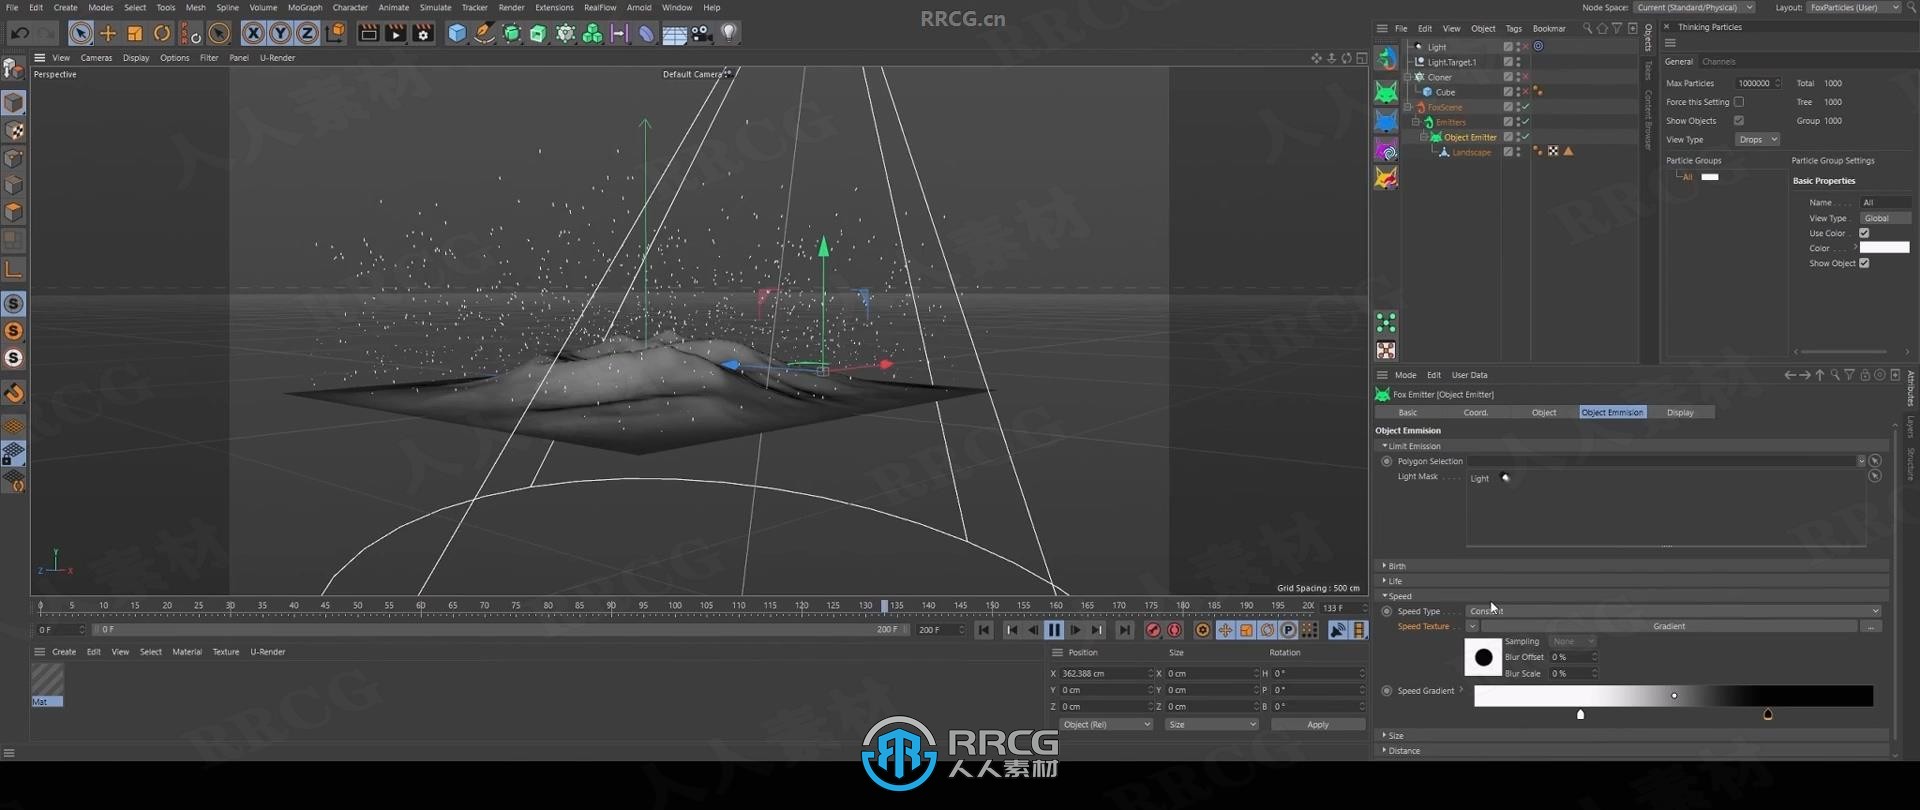Collapse the Cloner tree node

pos(1408,77)
